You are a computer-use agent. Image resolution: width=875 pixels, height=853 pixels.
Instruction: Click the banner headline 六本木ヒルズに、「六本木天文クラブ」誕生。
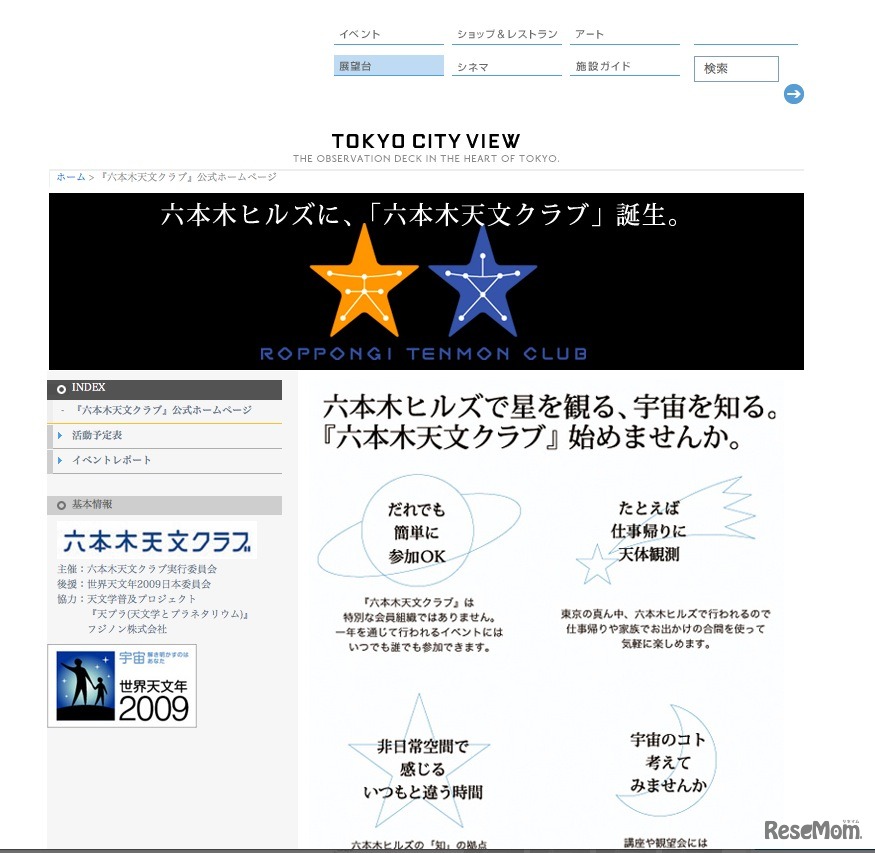pyautogui.click(x=420, y=215)
